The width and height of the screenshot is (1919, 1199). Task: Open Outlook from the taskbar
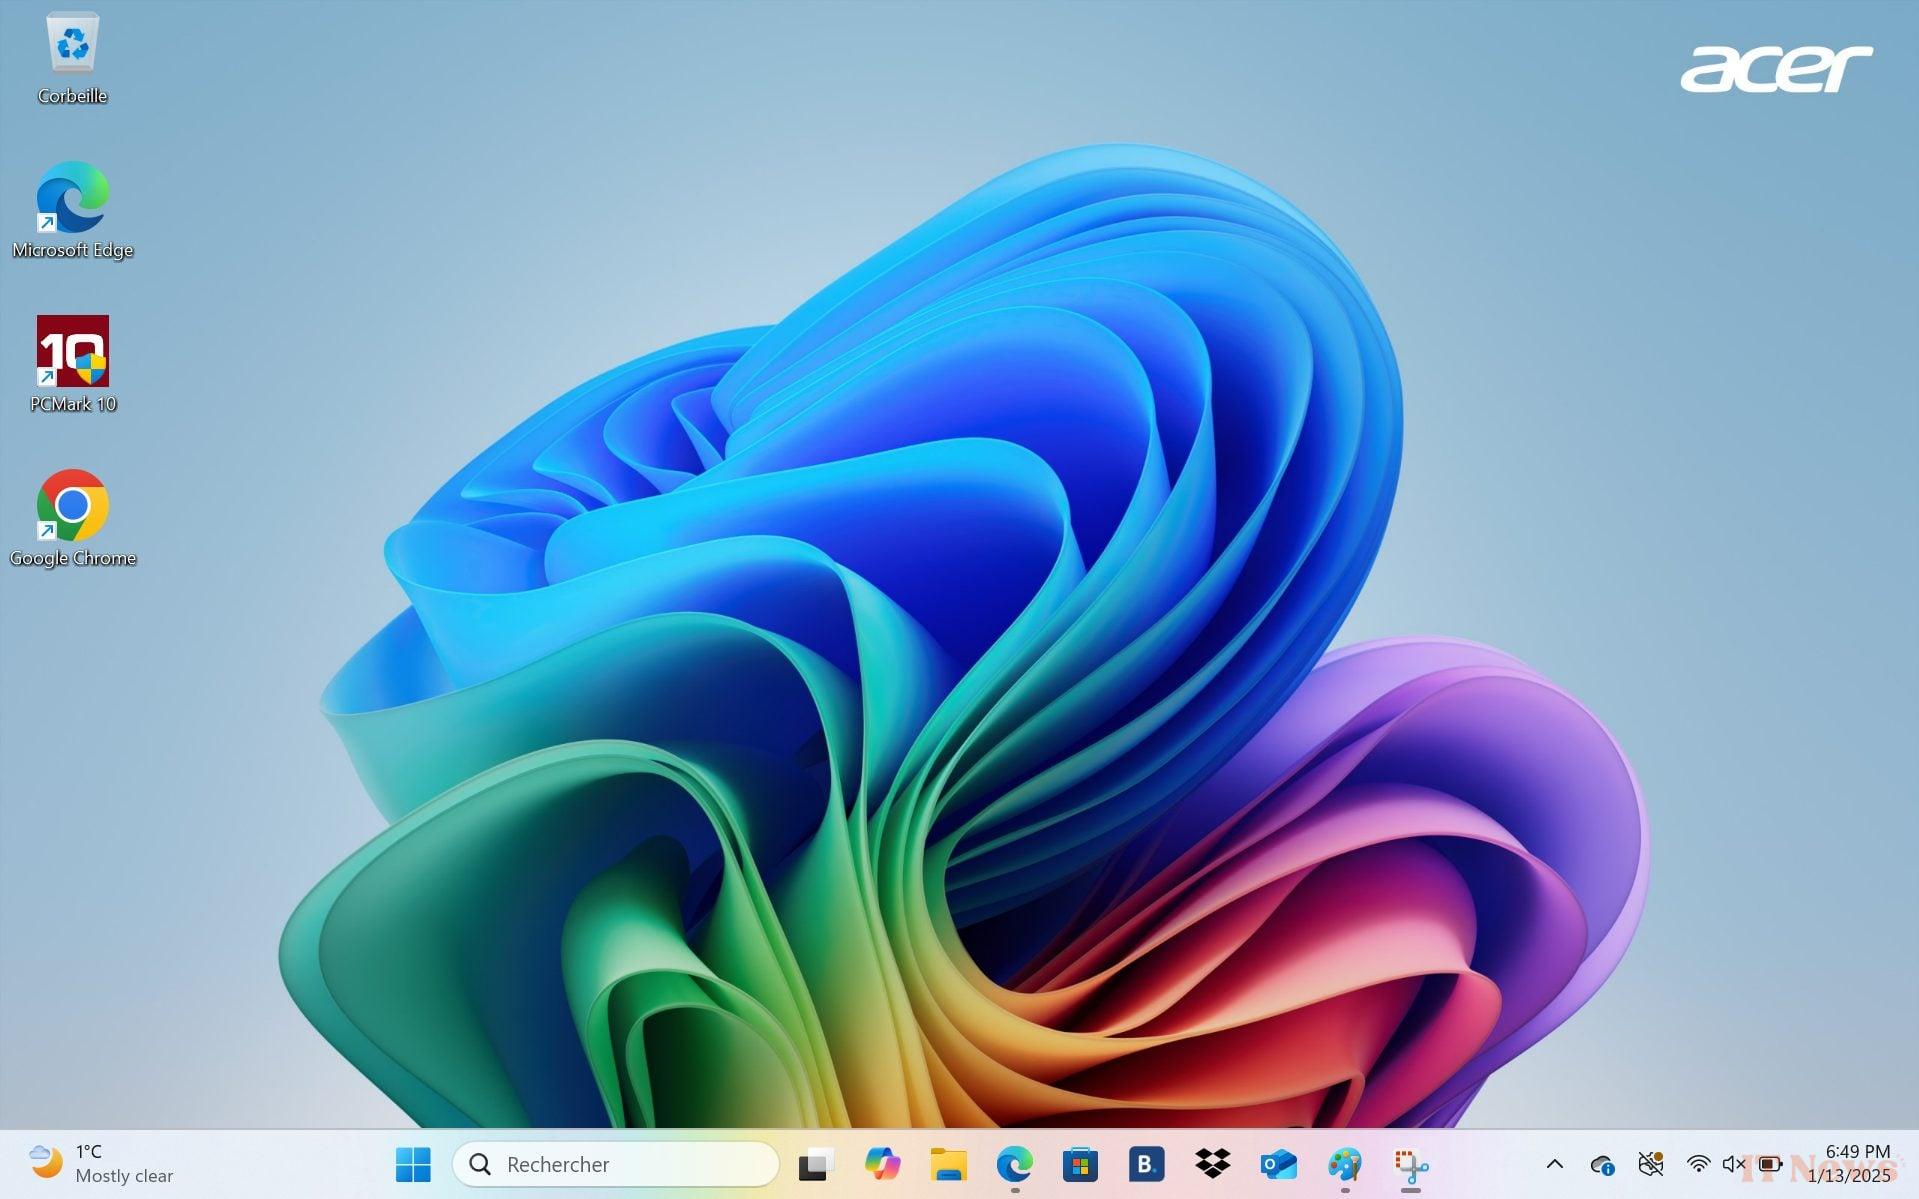point(1278,1164)
